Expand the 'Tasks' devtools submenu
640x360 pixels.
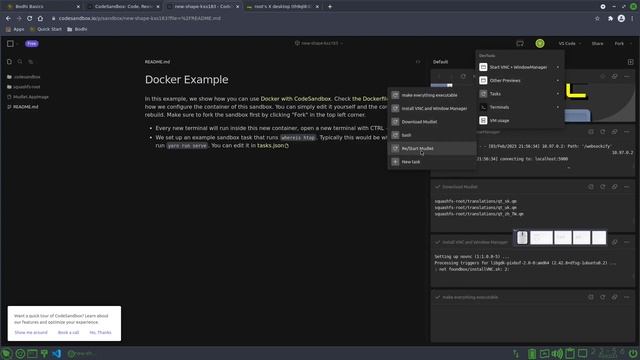tap(520, 94)
